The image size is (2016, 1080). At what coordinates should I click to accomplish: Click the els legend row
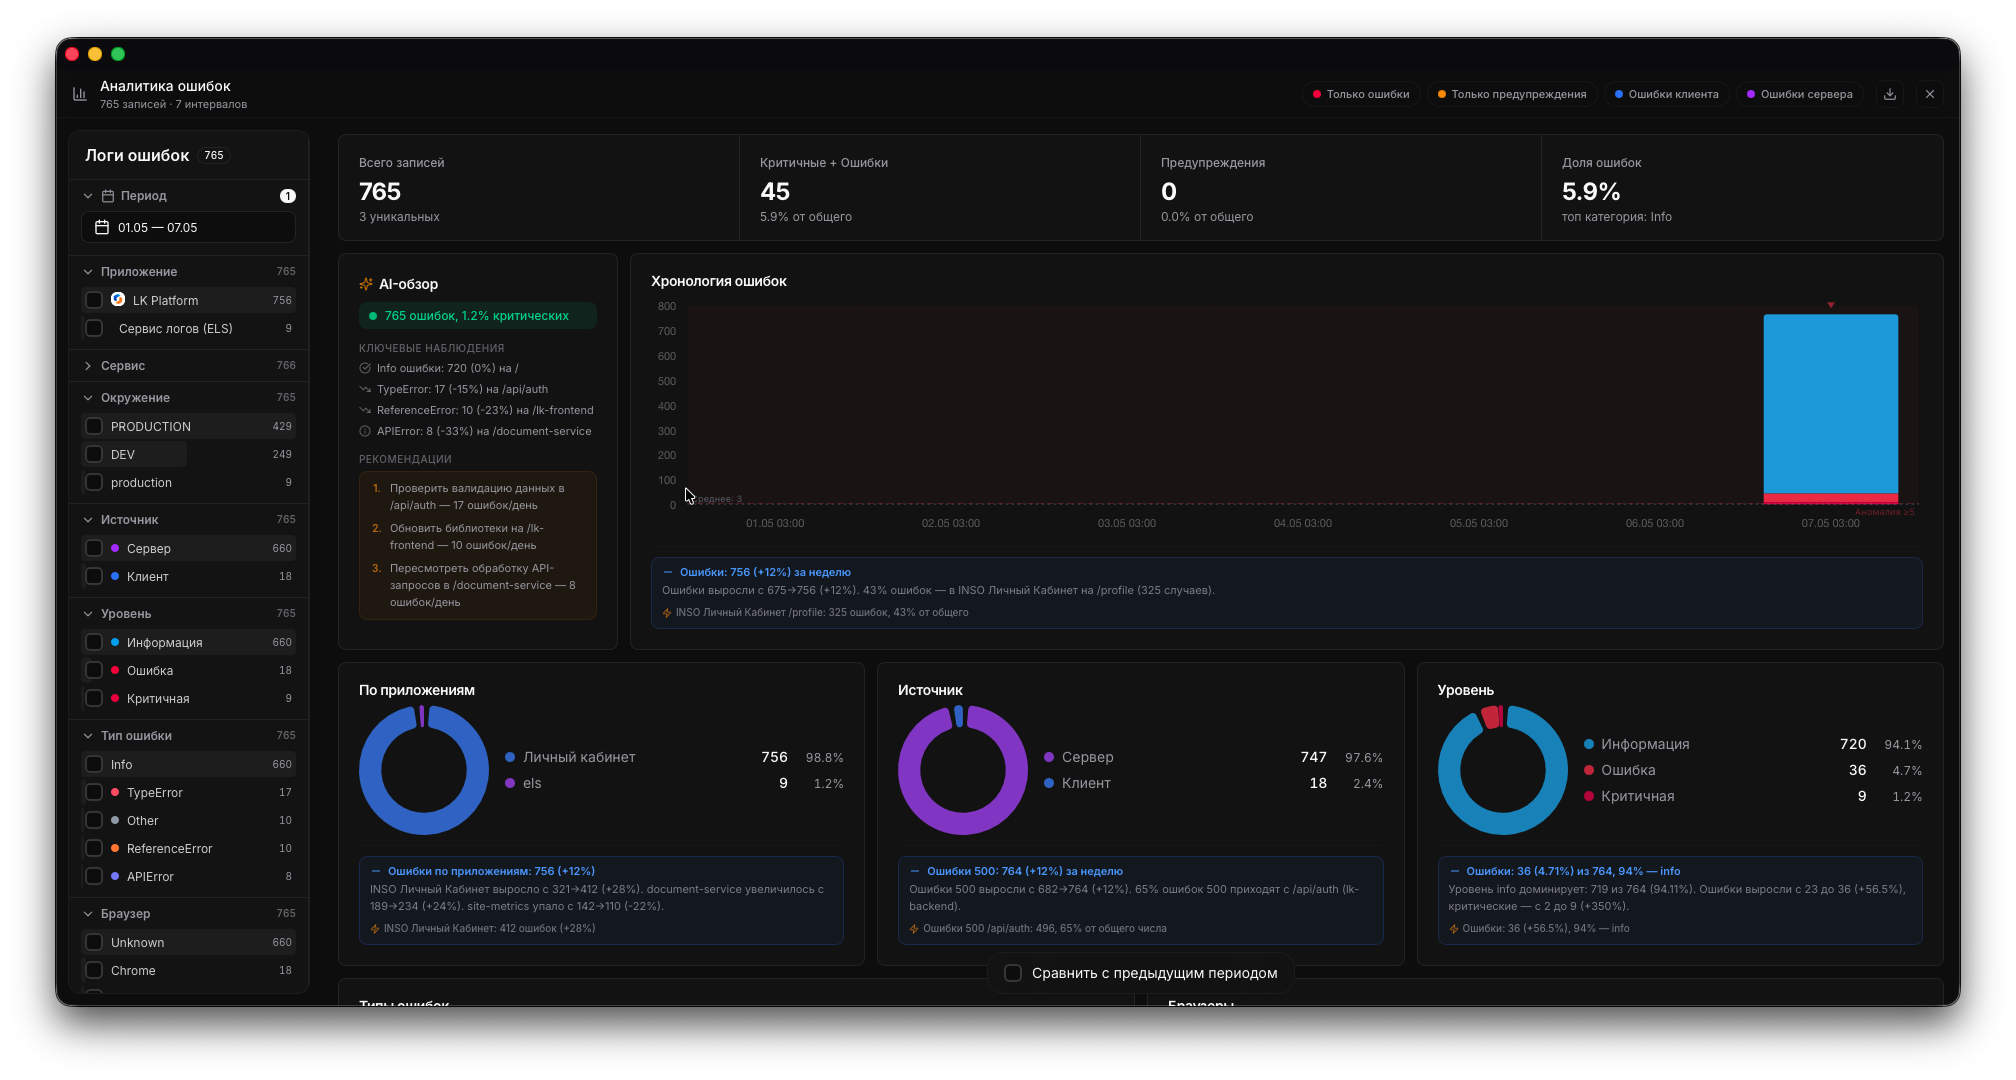click(674, 783)
